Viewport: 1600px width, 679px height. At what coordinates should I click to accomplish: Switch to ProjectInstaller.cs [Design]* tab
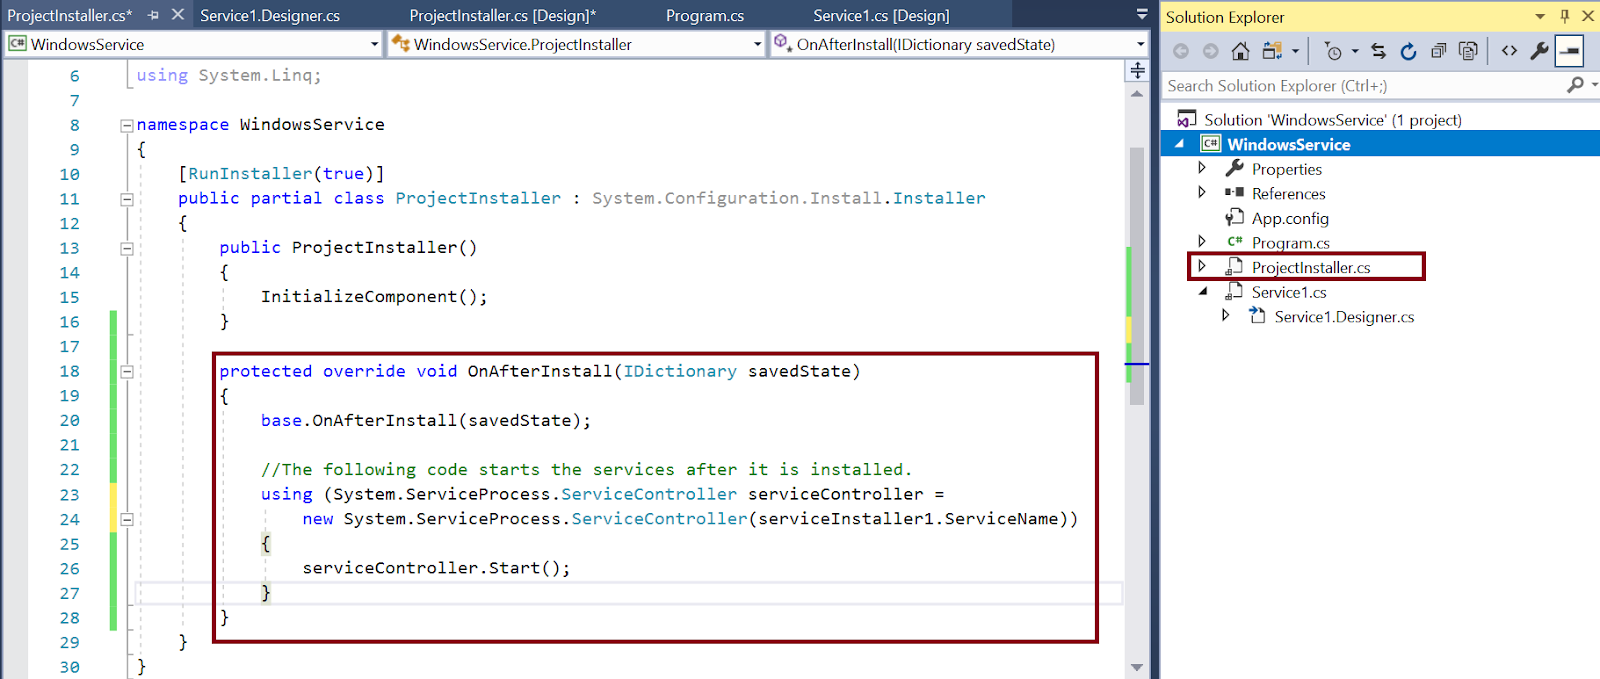point(502,15)
